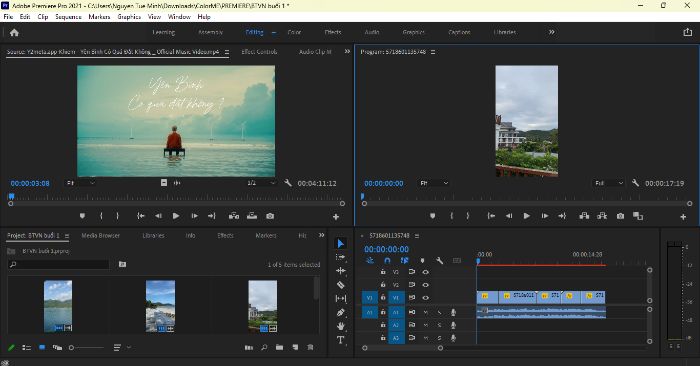Click Extract button in Program monitor

(x=602, y=216)
